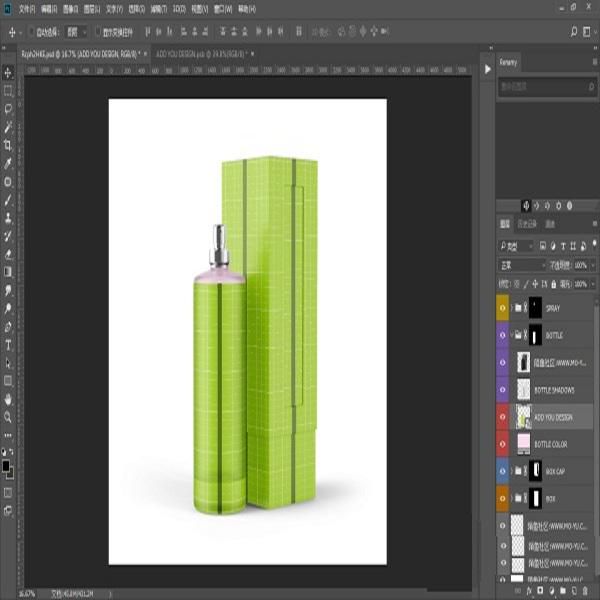Viewport: 600px width, 600px height.
Task: Select the History Brush tool
Action: tap(8, 236)
